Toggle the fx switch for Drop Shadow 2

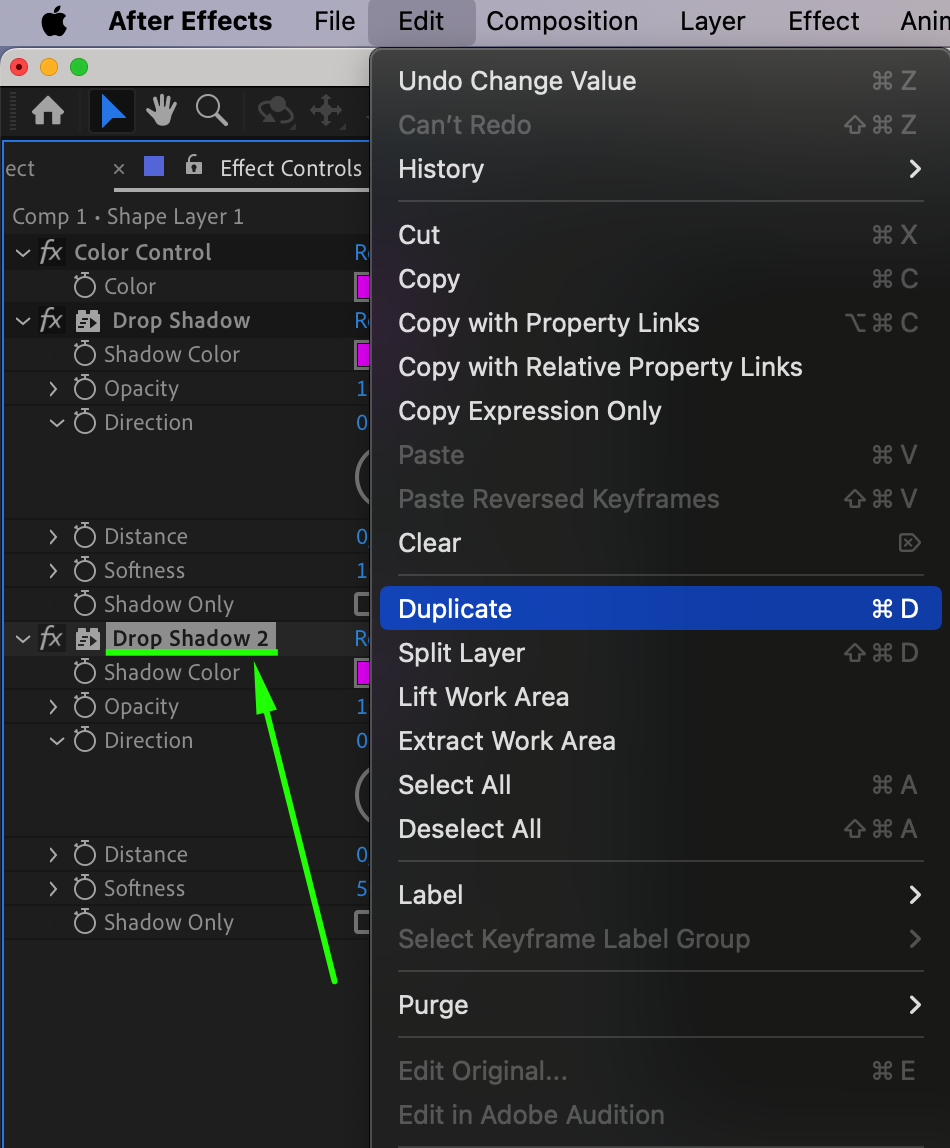click(51, 638)
